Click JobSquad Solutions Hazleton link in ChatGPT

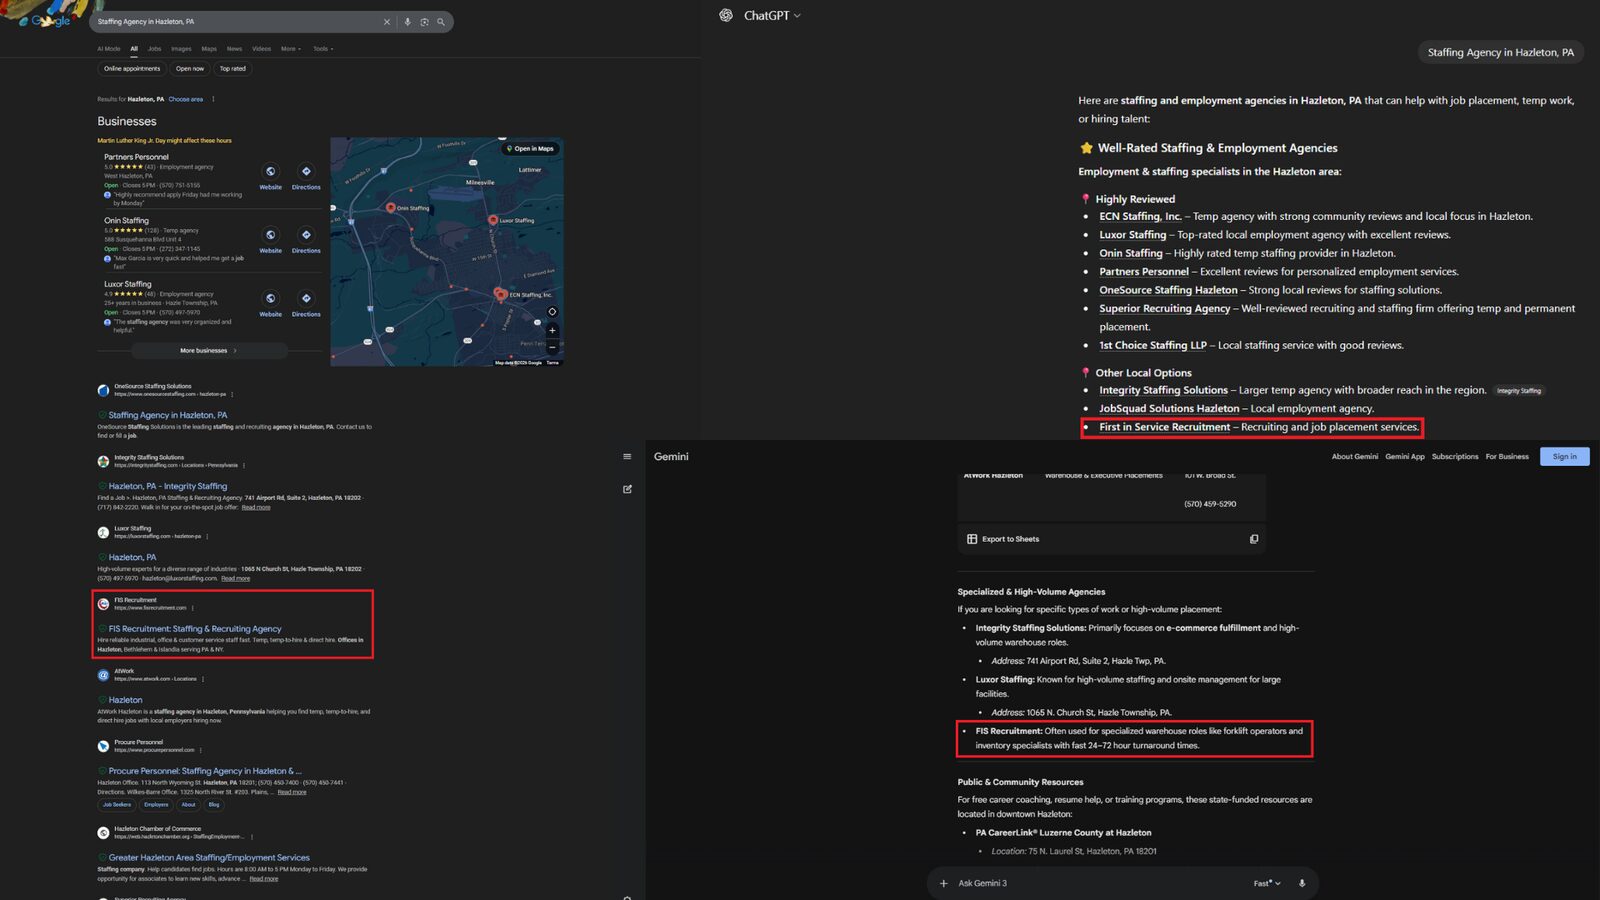coord(1169,408)
